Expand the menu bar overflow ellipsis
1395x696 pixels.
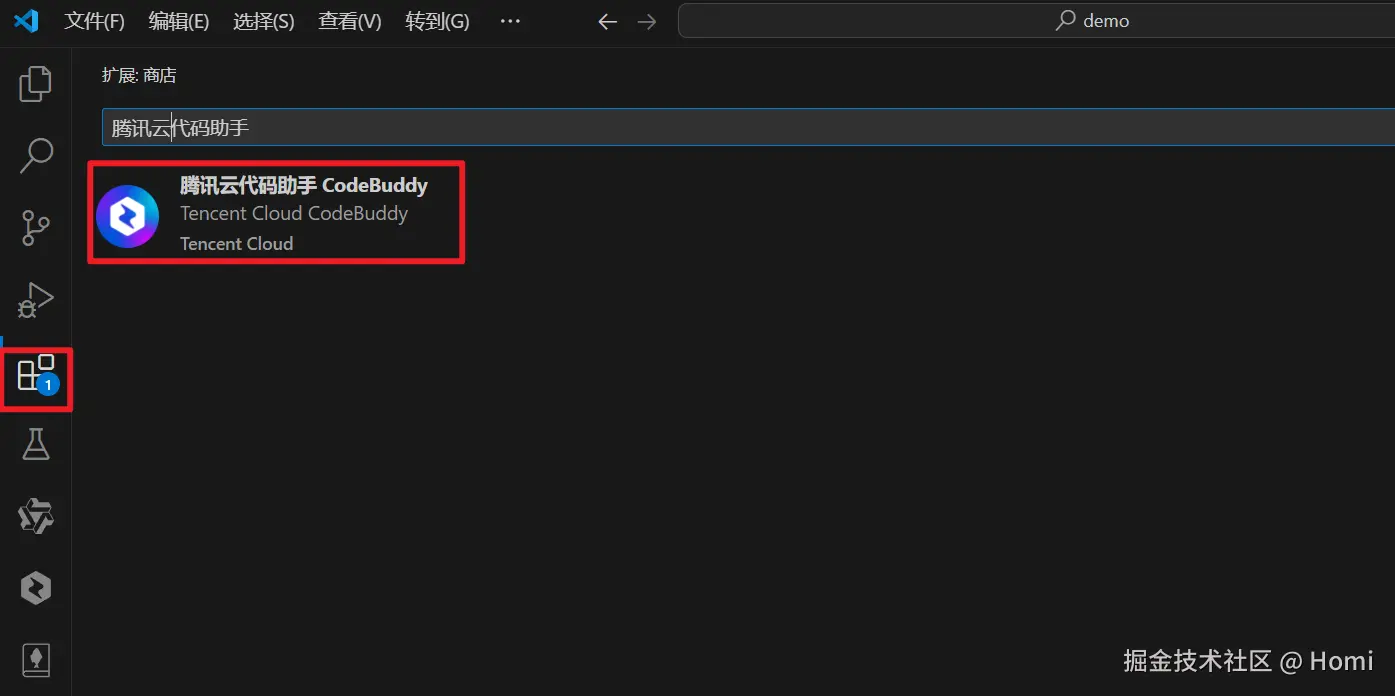[x=510, y=21]
